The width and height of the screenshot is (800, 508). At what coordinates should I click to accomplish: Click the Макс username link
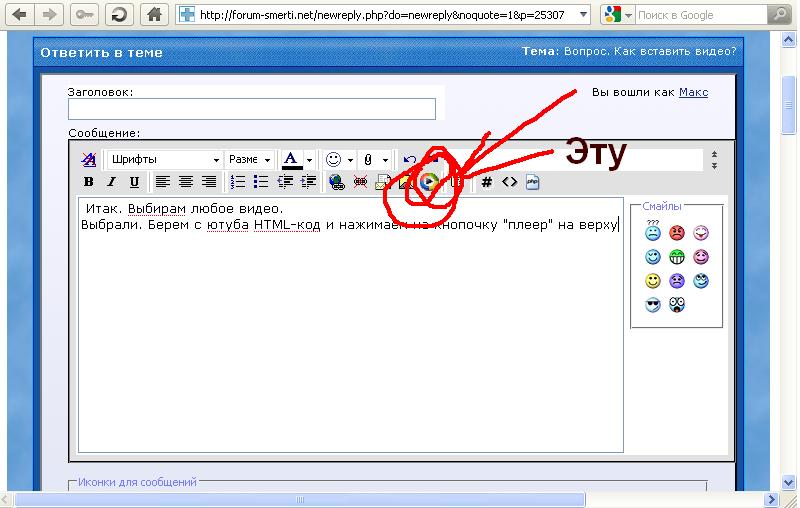693,92
